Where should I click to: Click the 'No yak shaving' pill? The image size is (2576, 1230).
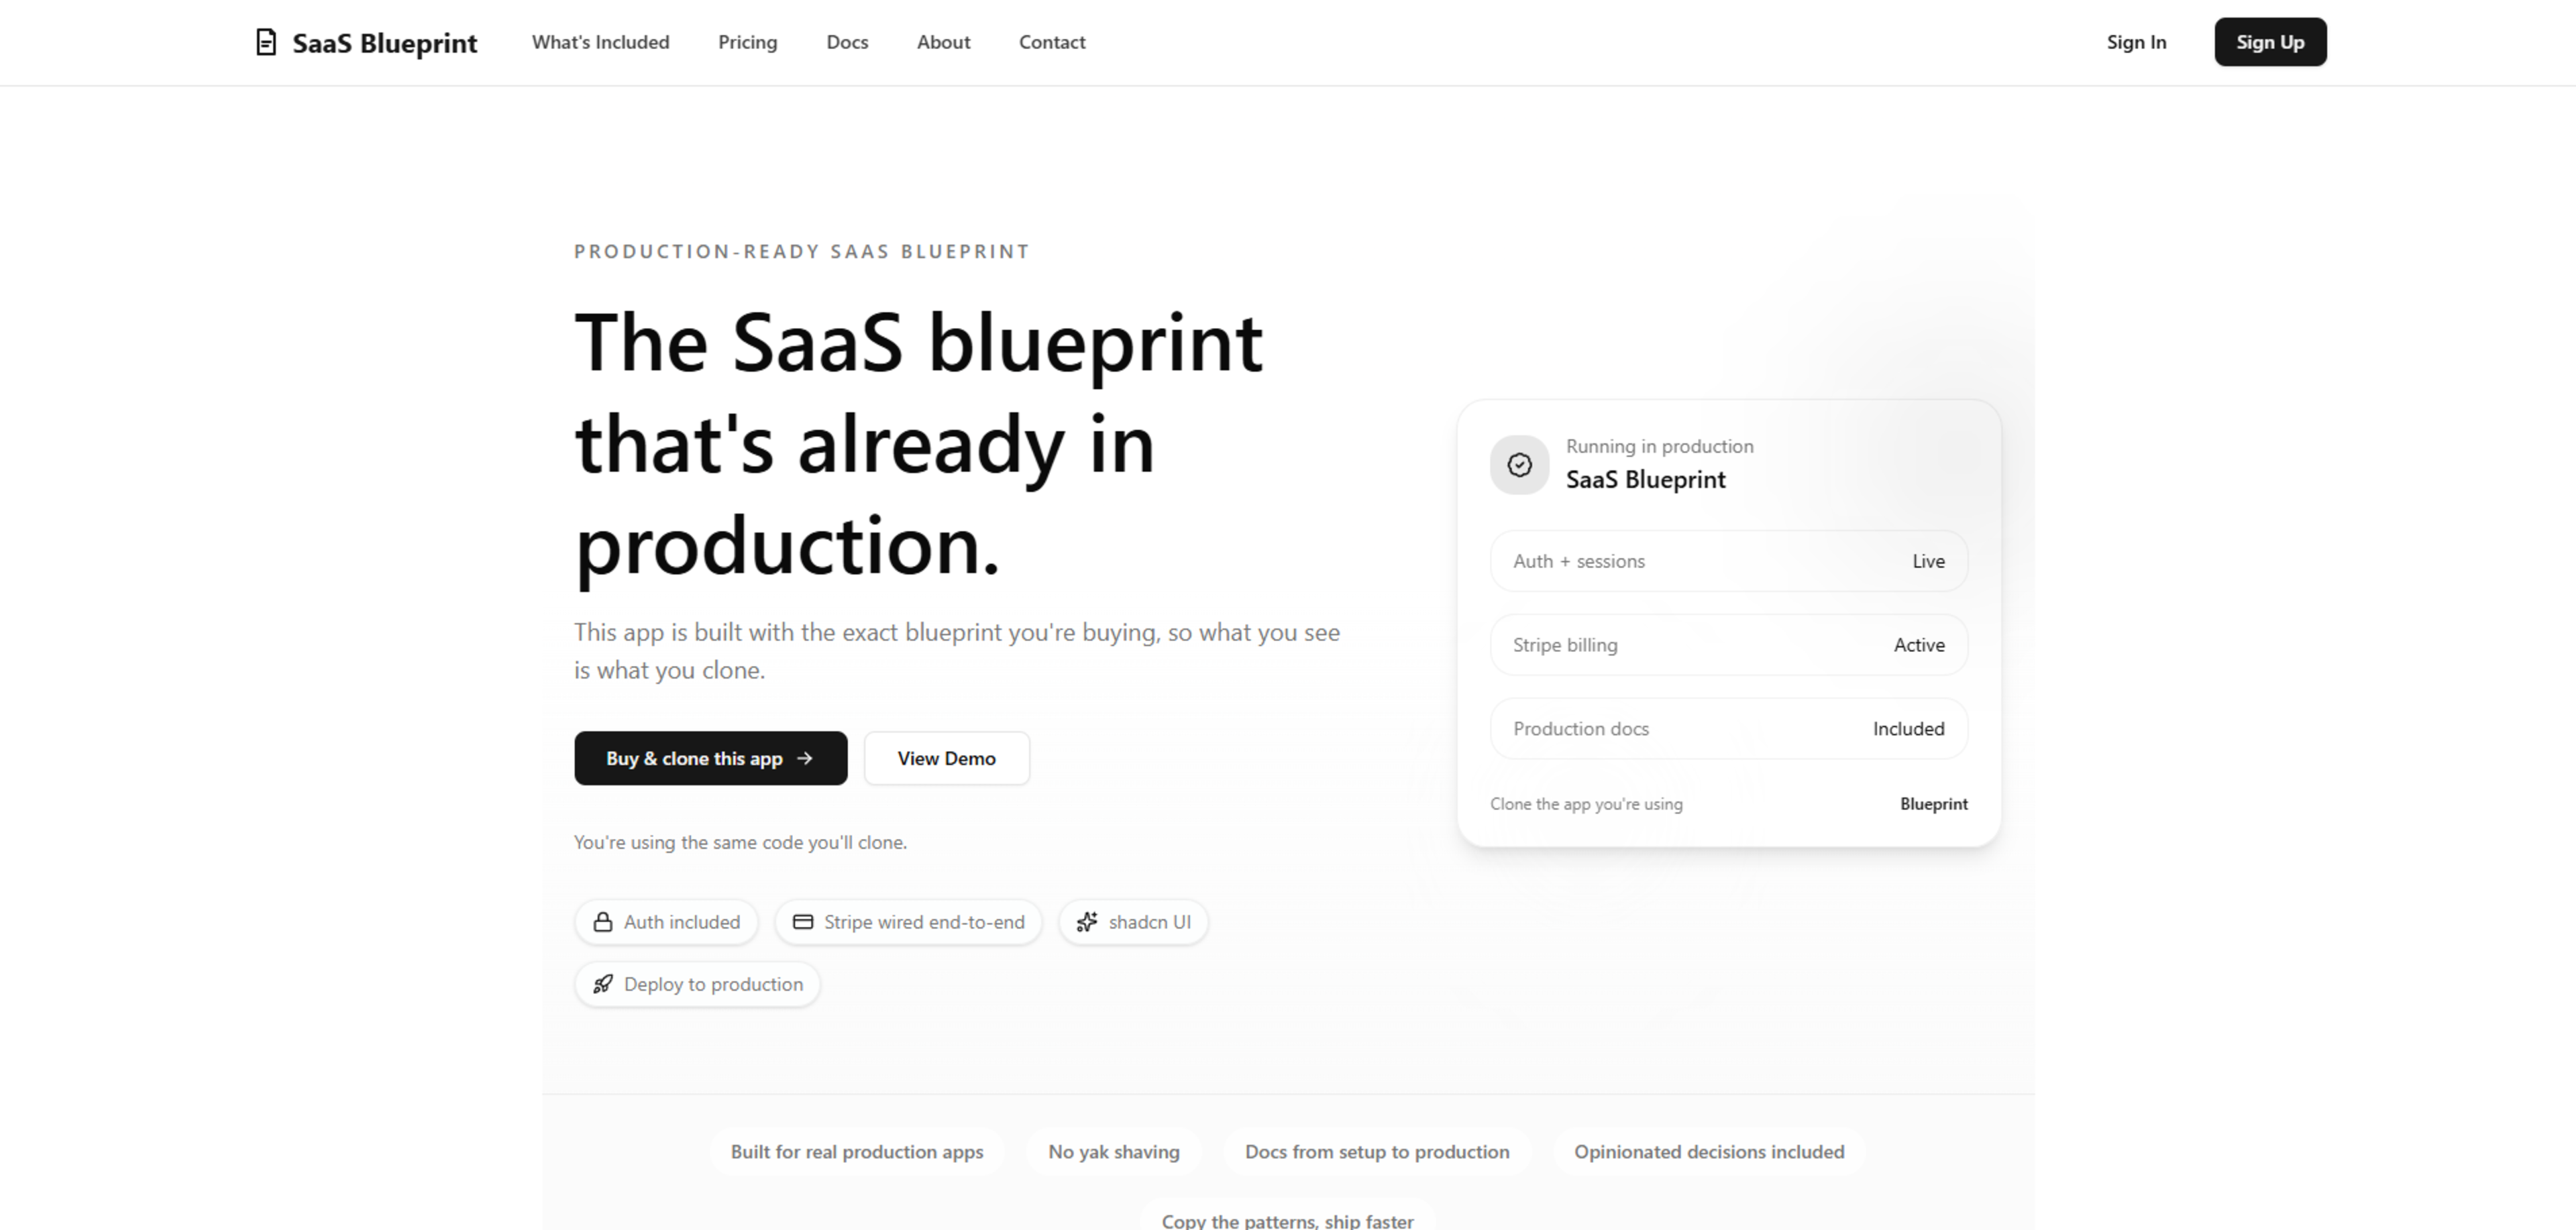pos(1113,1152)
